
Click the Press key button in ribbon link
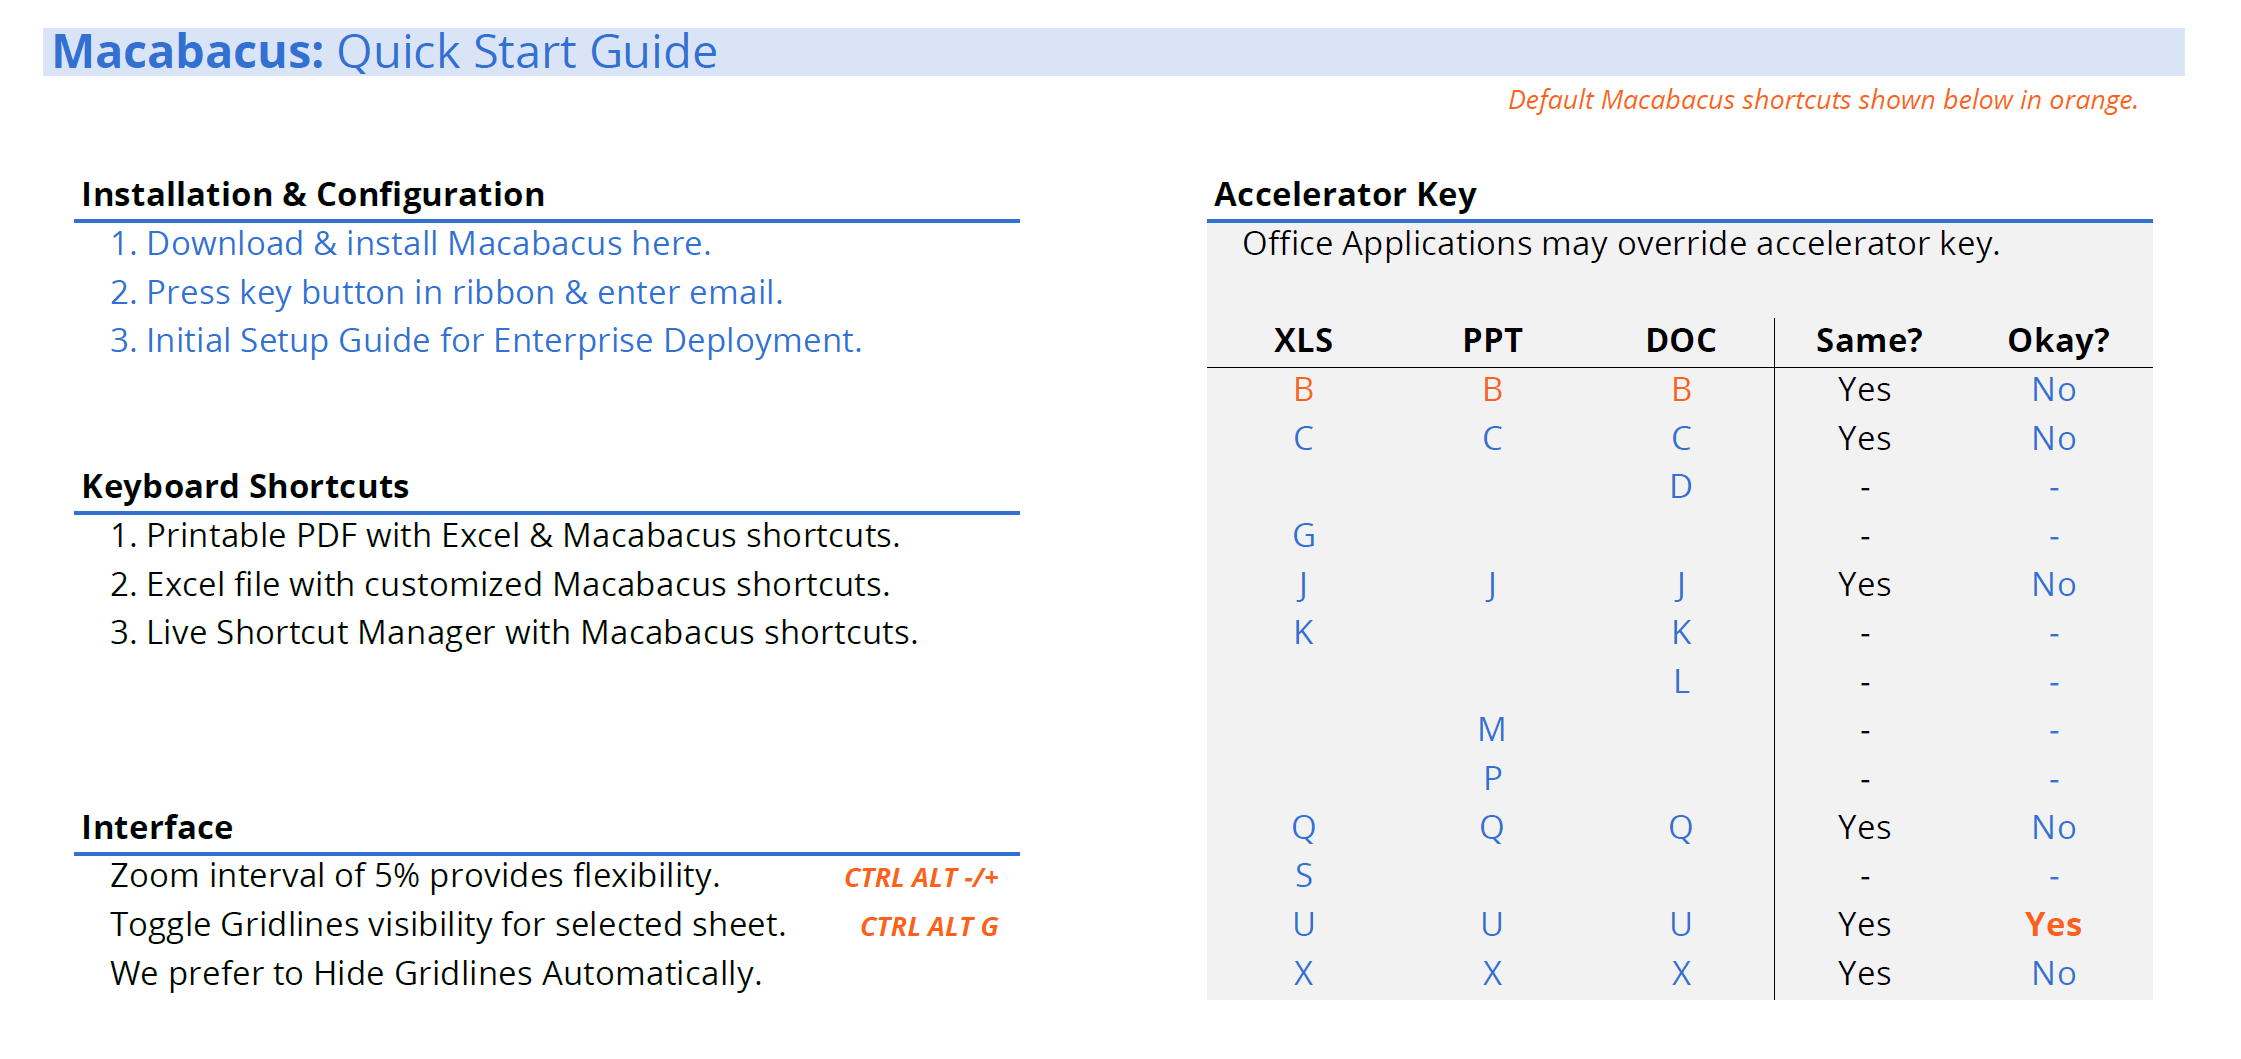[x=446, y=293]
